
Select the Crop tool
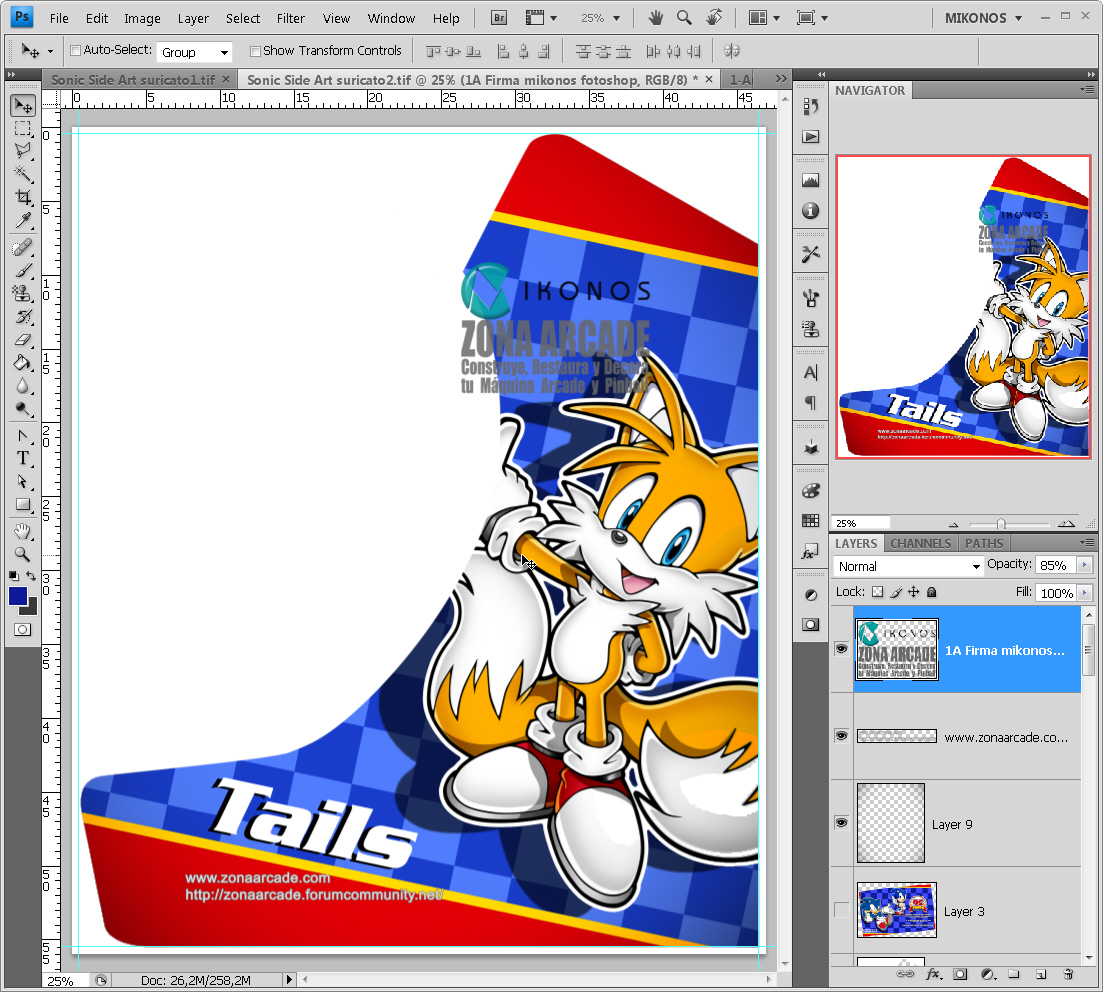click(x=23, y=197)
